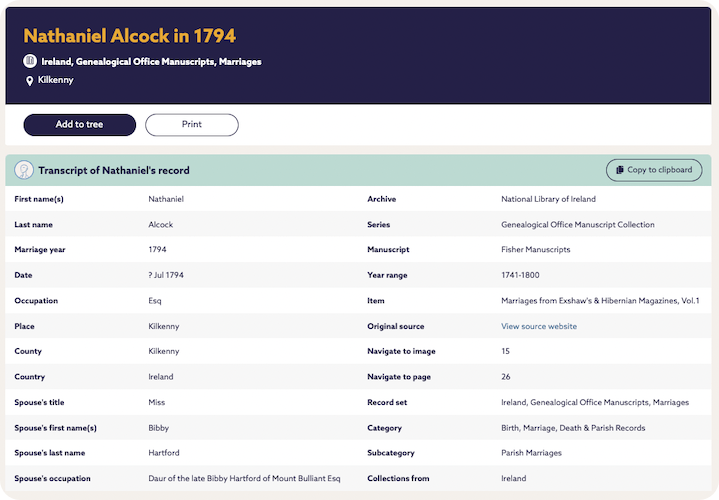Select the date value ? Jul 1794
719x500 pixels.
pyautogui.click(x=168, y=275)
